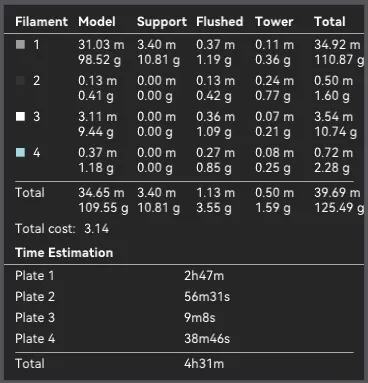The image size is (368, 383).
Task: Click the grand total 125.49 g value
Action: pos(339,208)
